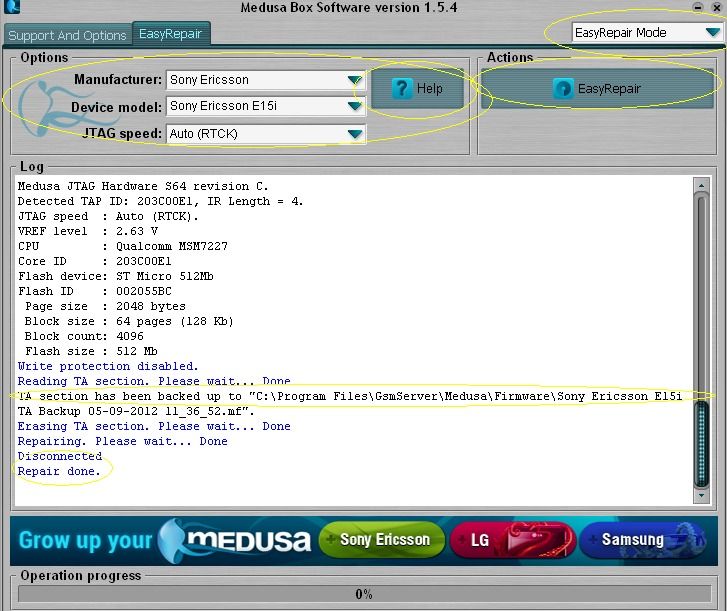Screen dimensions: 727x611
Task: Open the Manufacturer dropdown arrow
Action: [354, 80]
